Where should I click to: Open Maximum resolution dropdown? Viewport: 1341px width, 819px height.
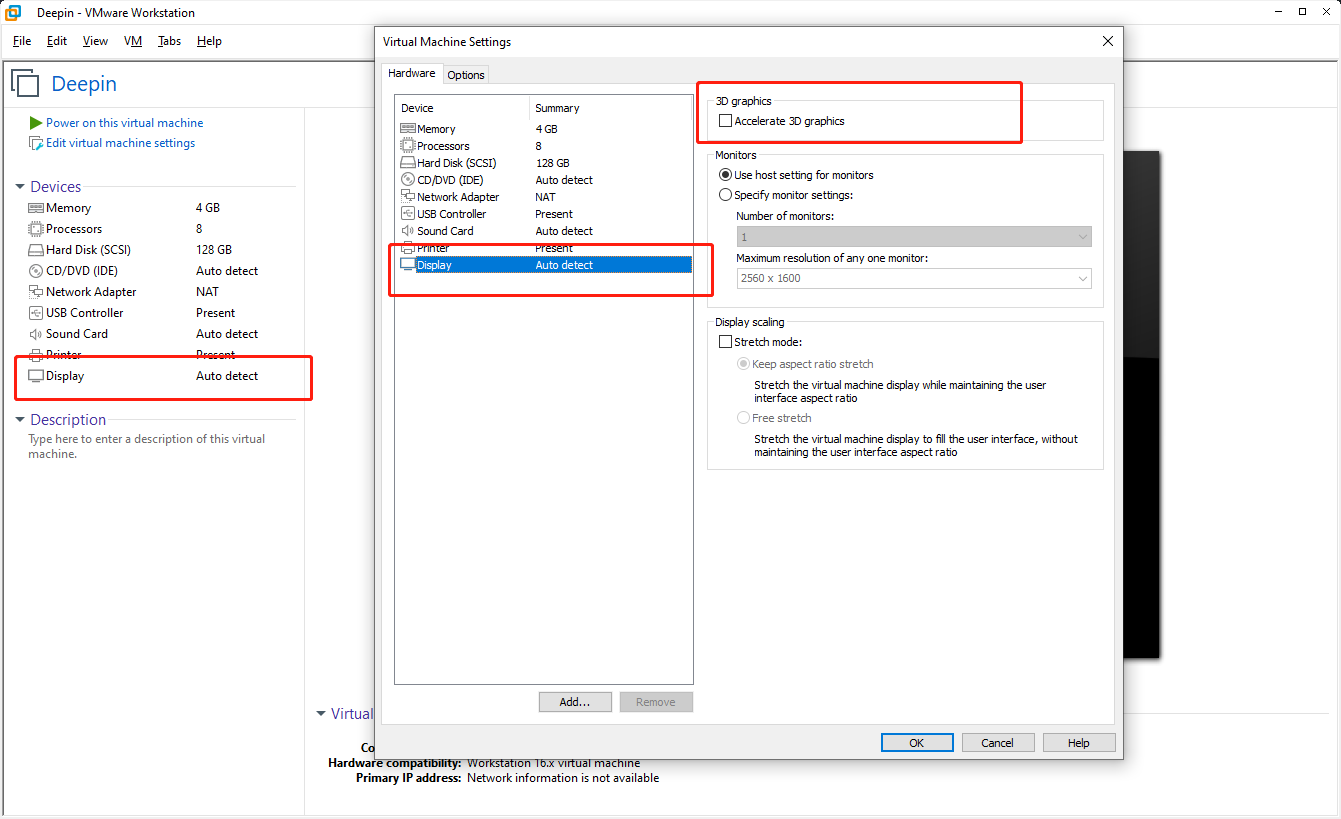point(914,278)
